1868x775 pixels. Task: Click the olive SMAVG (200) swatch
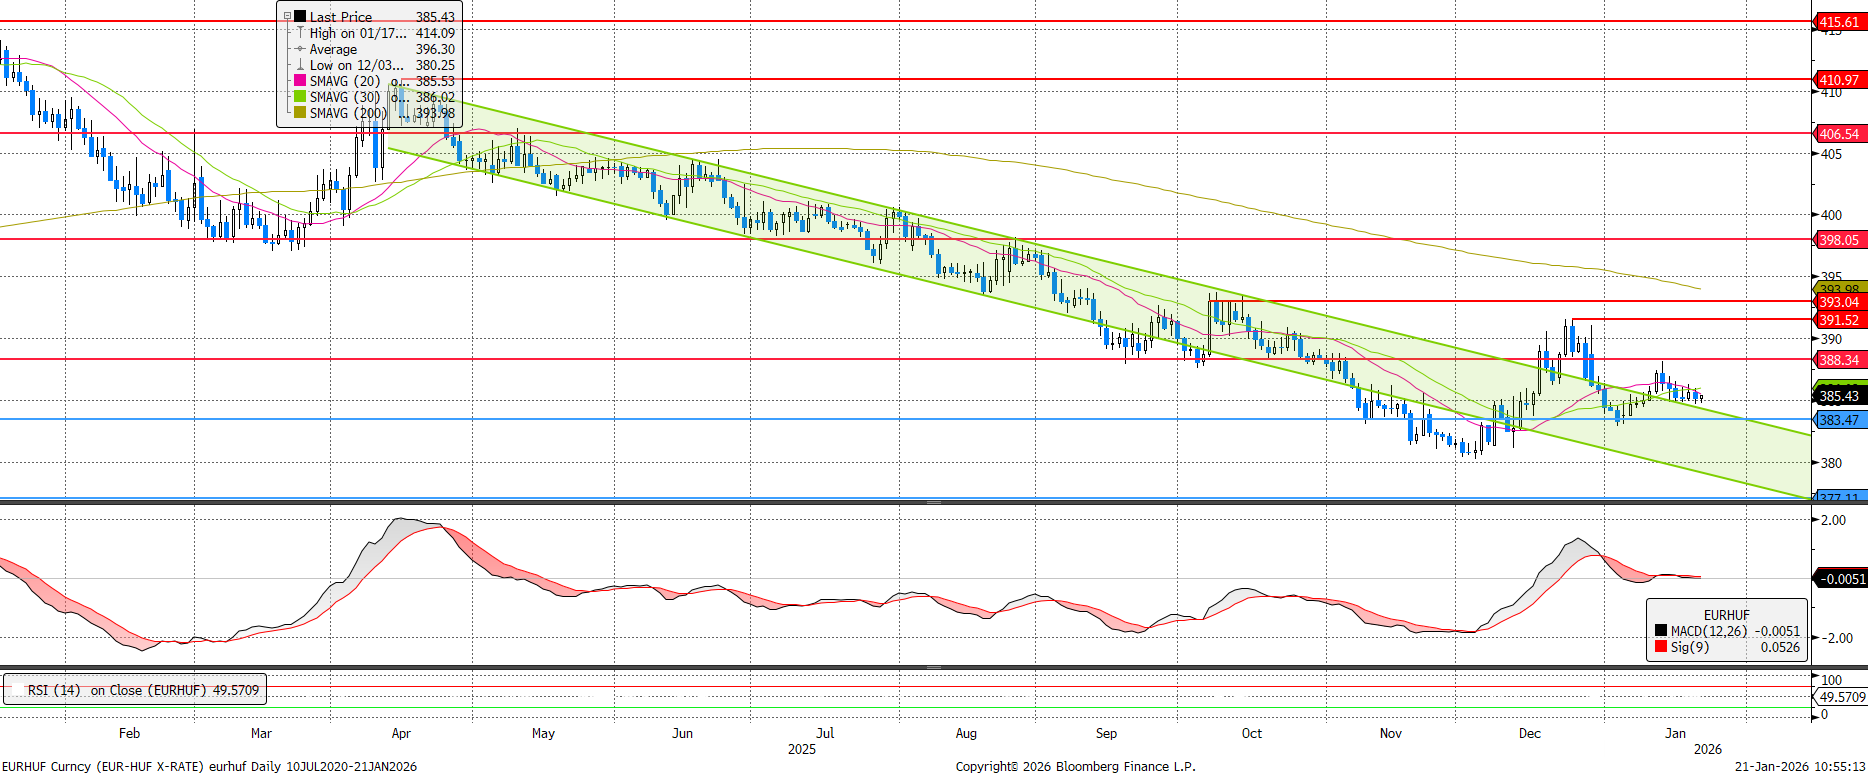pyautogui.click(x=300, y=113)
